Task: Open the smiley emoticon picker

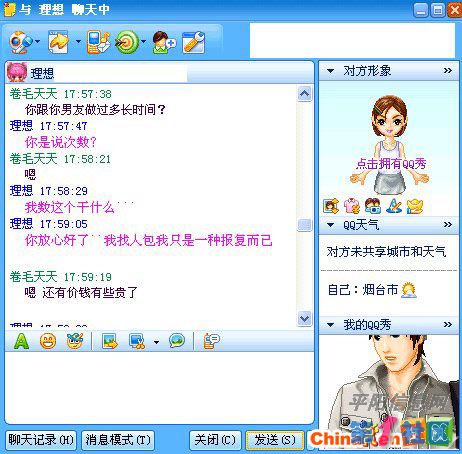Action: click(48, 341)
